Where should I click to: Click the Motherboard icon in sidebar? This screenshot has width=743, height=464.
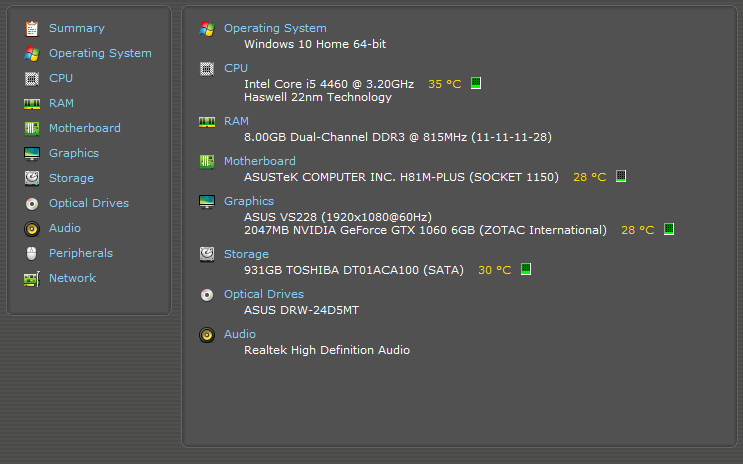[x=32, y=128]
